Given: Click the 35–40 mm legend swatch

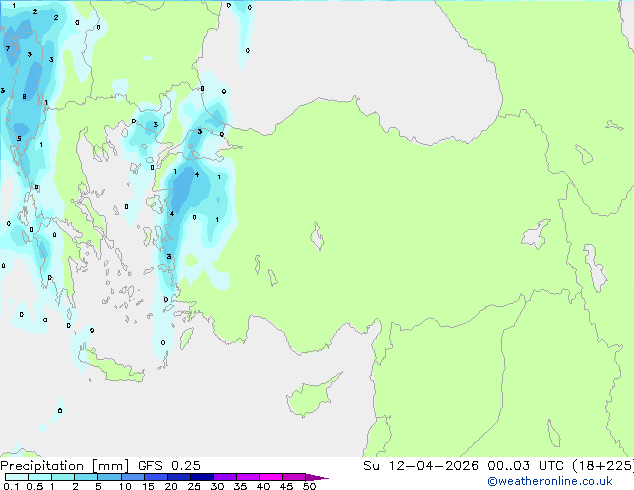Looking at the screenshot, I should 247,477.
